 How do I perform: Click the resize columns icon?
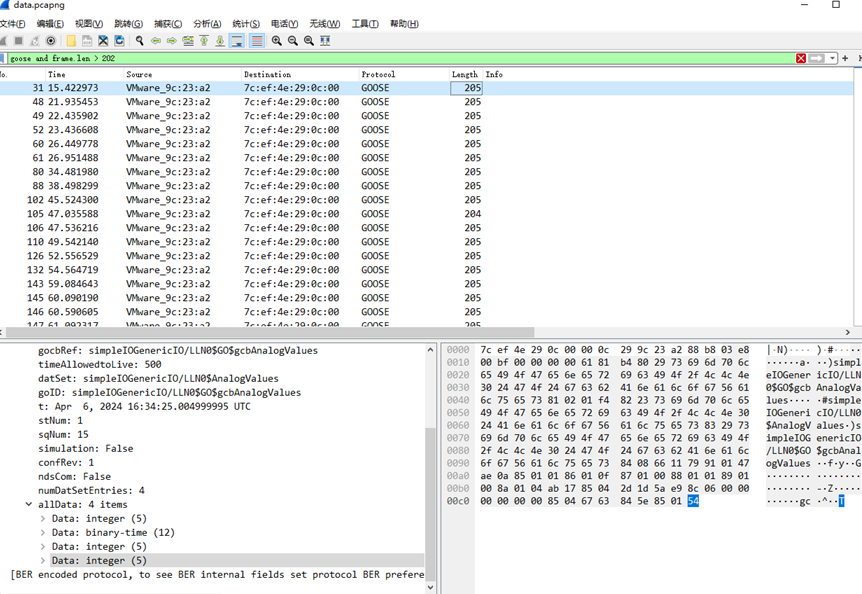[325, 41]
